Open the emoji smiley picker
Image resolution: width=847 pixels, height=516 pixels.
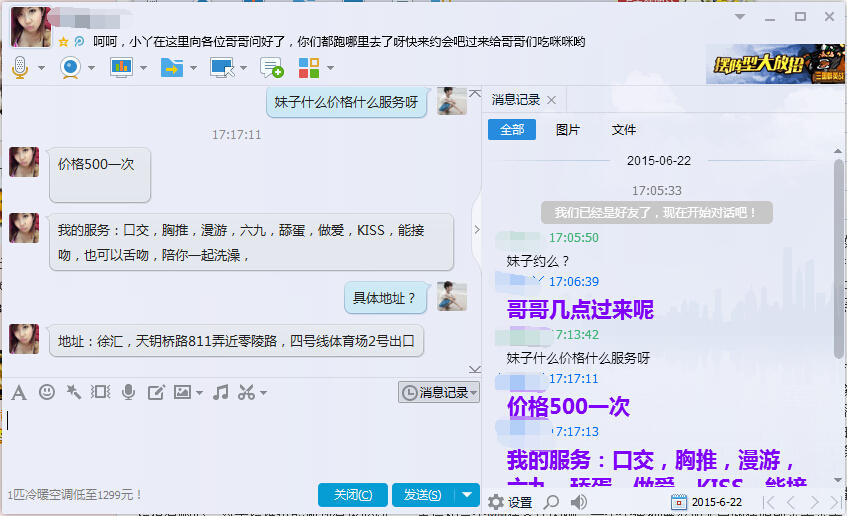[47, 392]
